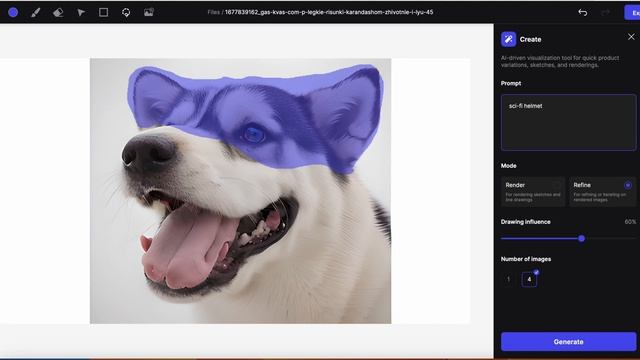Screen dimensions: 640x360
Task: Click the dog image on canvas
Action: [x=240, y=191]
